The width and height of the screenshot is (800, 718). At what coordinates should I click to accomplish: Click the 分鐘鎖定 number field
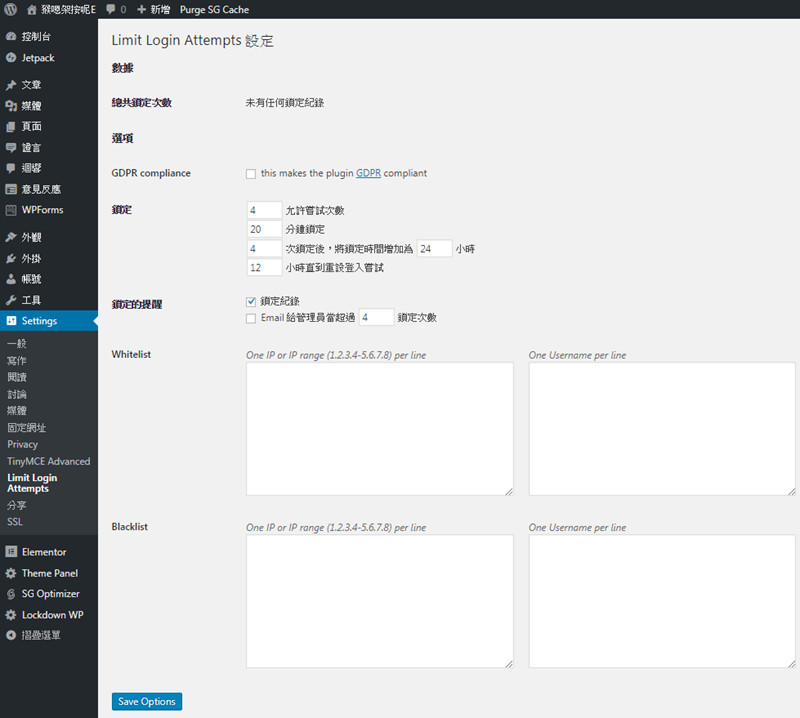[x=264, y=229]
